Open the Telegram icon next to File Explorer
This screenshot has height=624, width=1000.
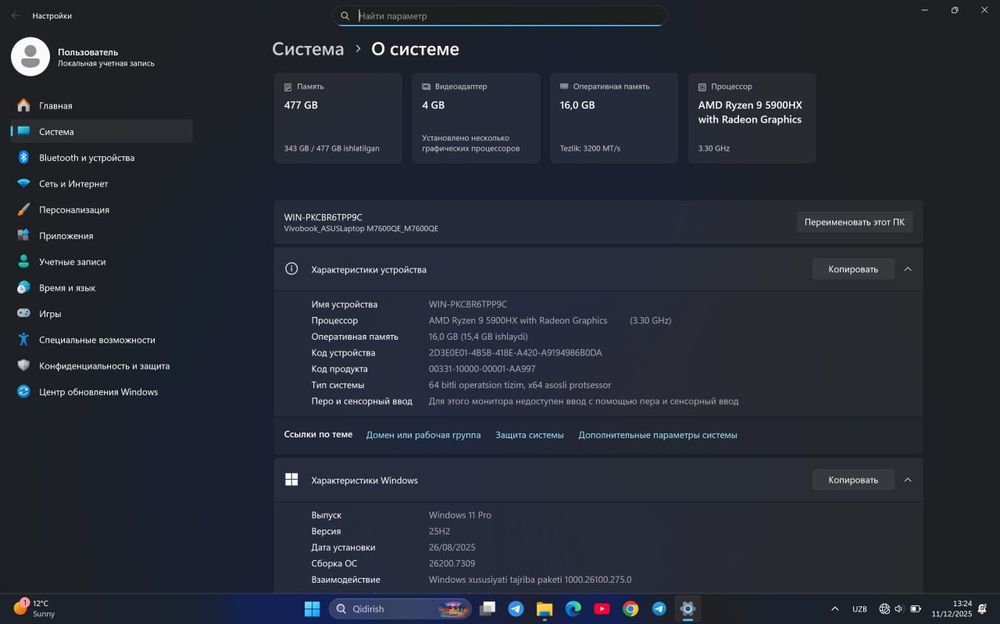pos(516,609)
